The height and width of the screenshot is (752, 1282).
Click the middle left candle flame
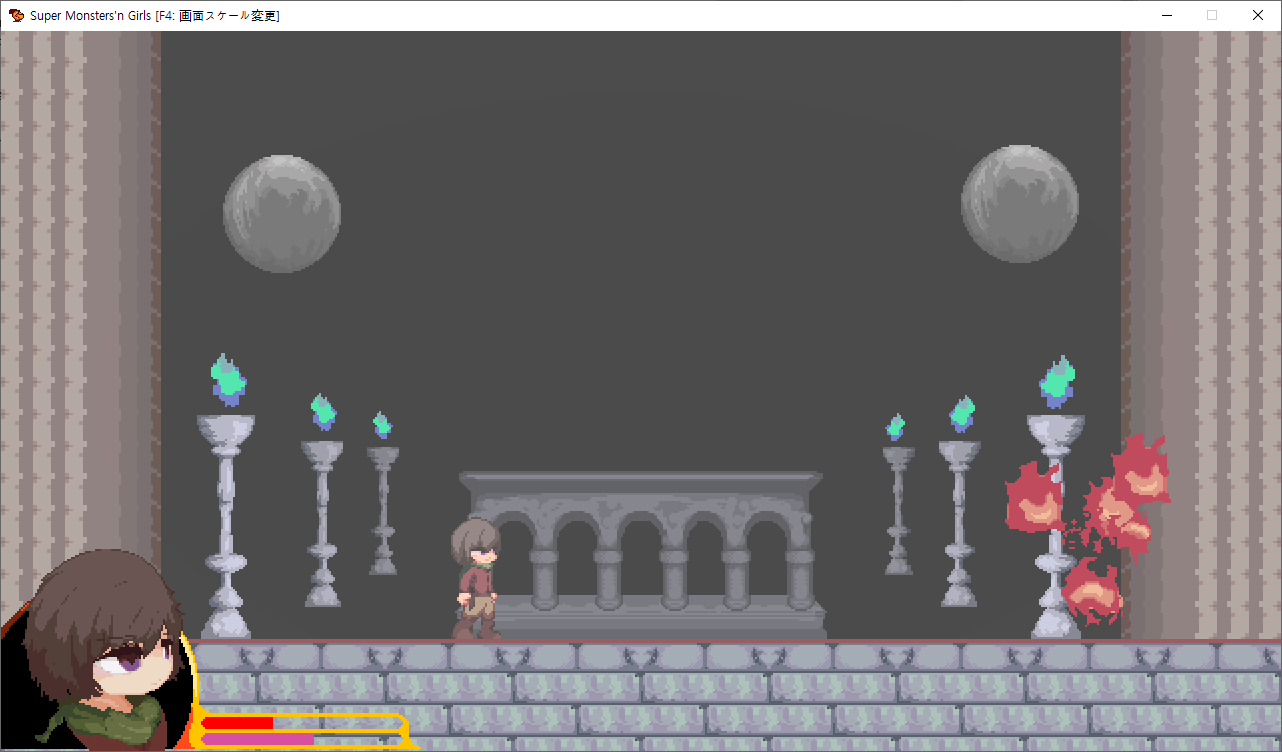click(x=323, y=410)
